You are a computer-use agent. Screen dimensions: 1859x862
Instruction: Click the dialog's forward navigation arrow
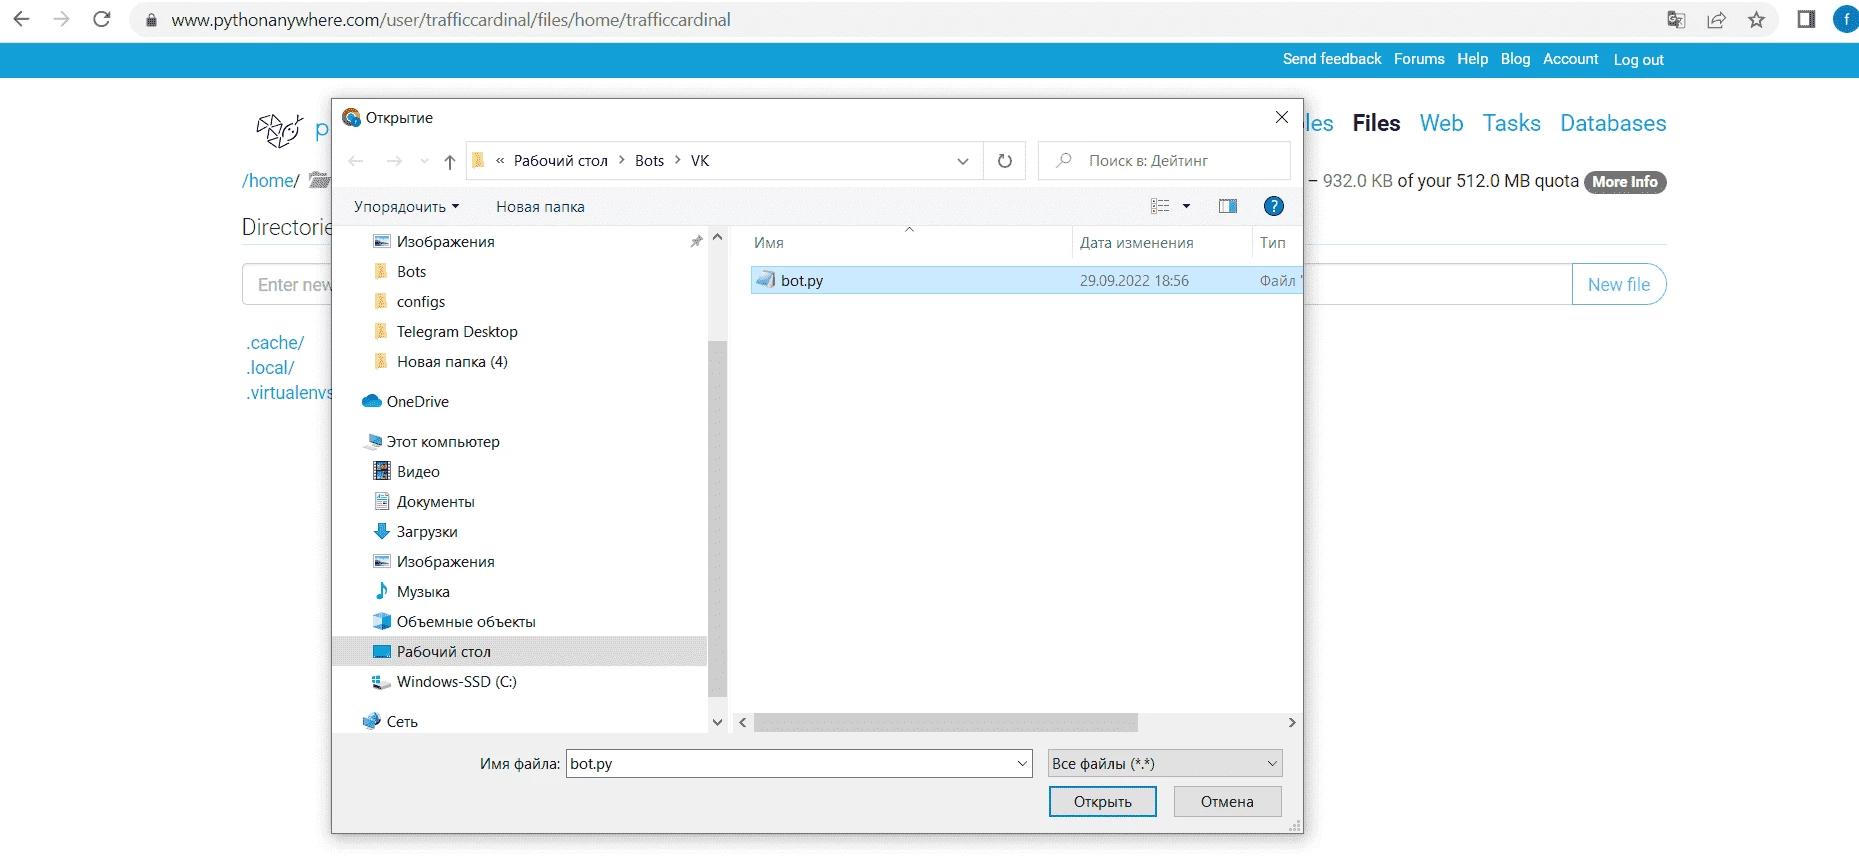tap(394, 161)
